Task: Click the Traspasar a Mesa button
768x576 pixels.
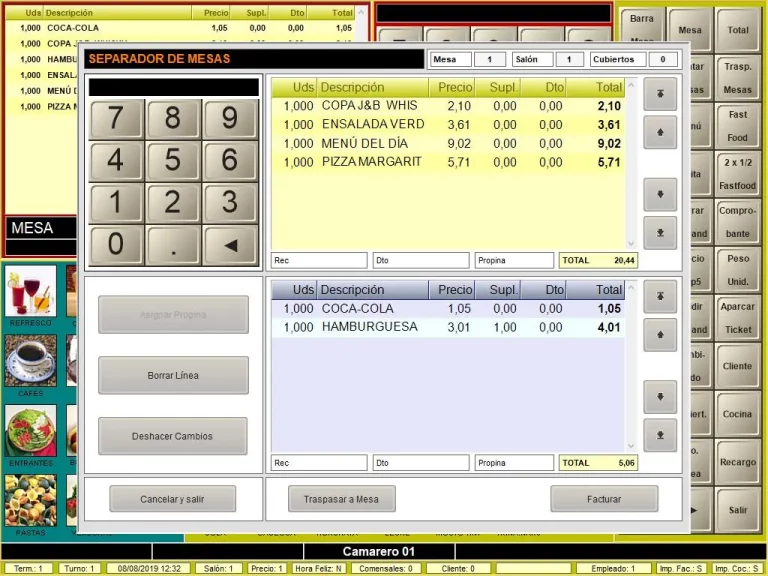Action: (341, 499)
